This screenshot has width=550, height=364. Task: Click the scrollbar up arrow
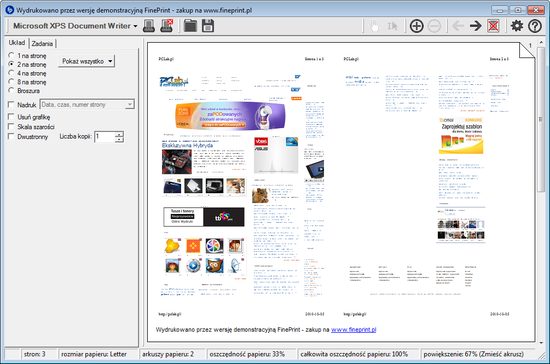(541, 42)
